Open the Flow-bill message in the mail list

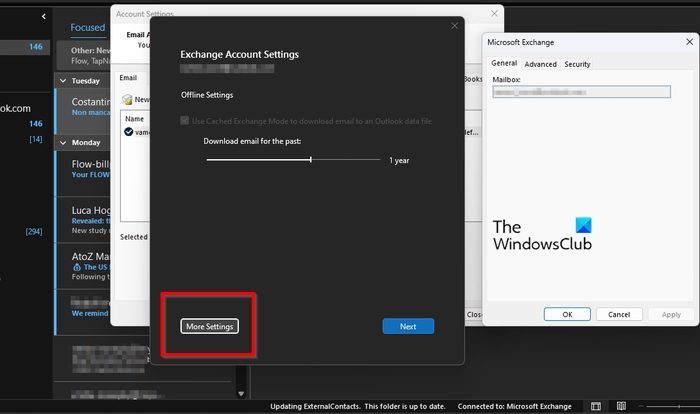coord(83,173)
